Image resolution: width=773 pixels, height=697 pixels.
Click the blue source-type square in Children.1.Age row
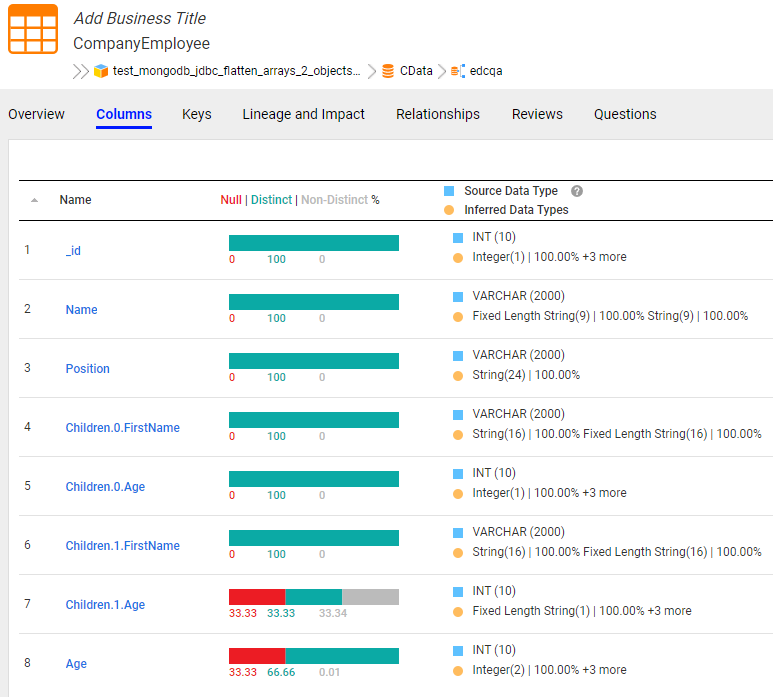(458, 592)
